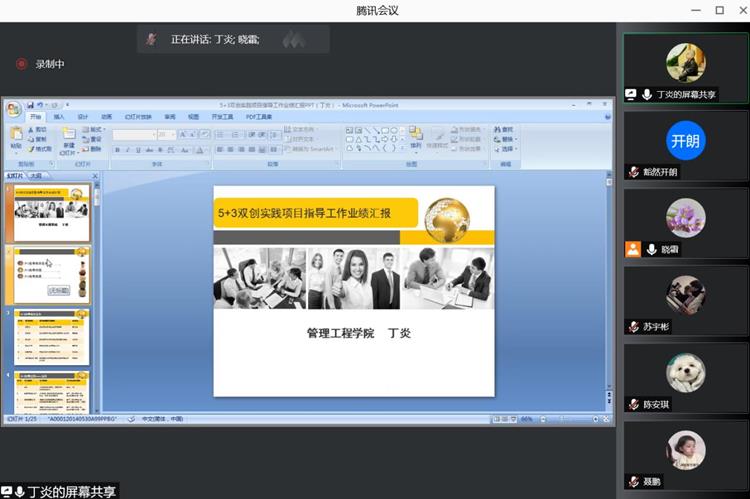Click the Find (查找) icon

(x=505, y=129)
